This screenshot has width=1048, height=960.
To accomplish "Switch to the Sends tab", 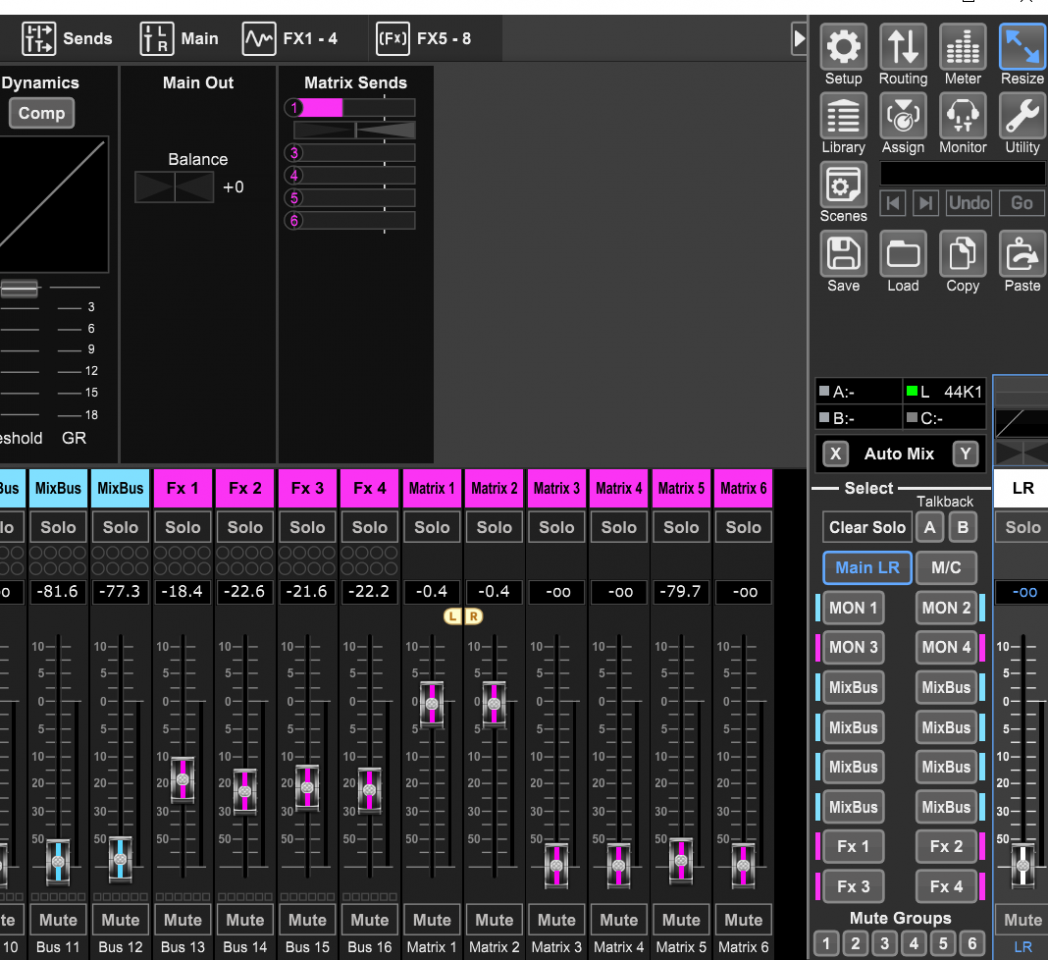I will (67, 39).
